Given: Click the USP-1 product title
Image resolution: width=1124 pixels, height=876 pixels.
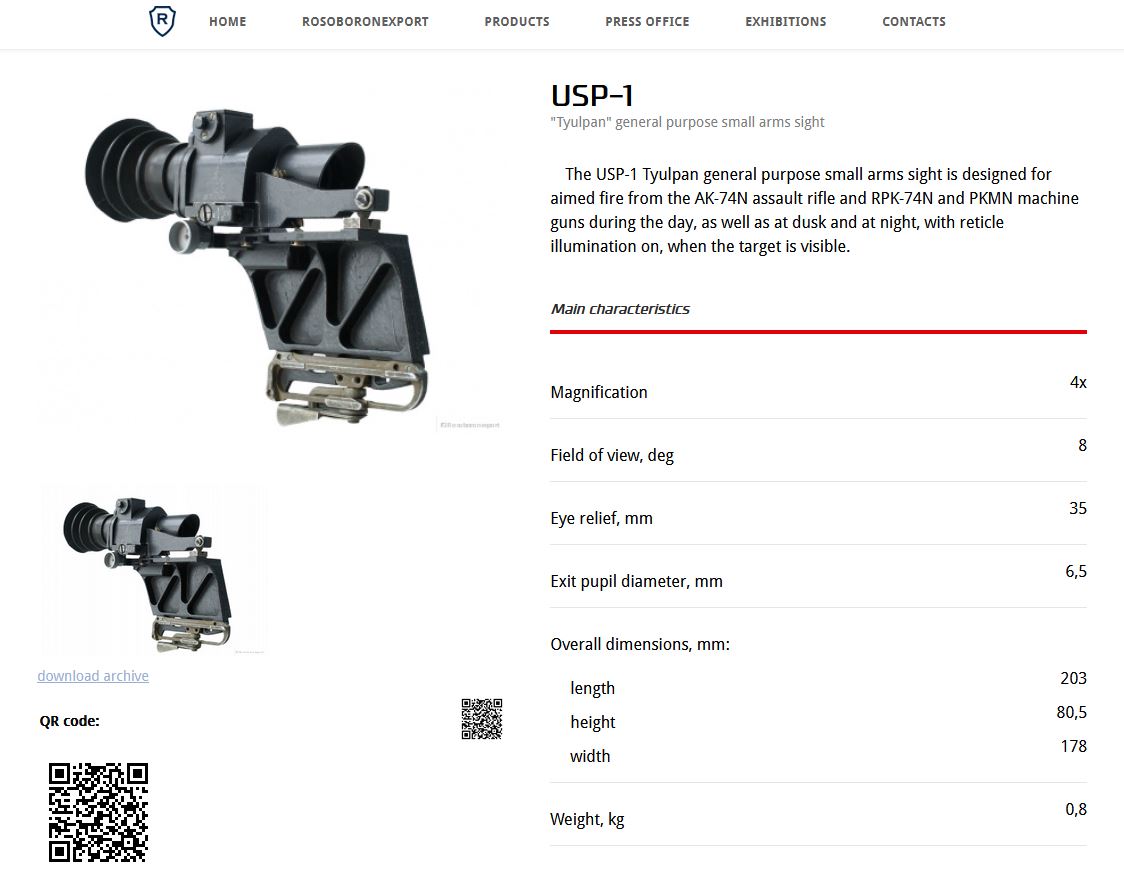Looking at the screenshot, I should [592, 95].
